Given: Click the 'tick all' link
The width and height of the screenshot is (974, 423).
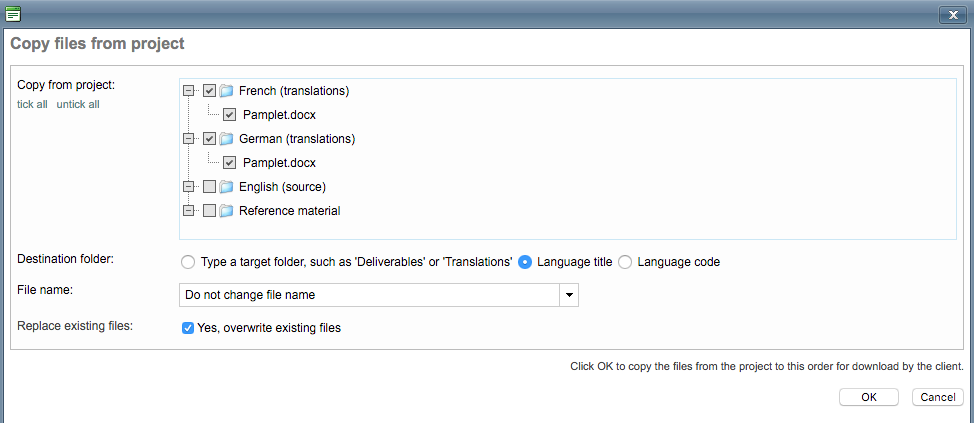Looking at the screenshot, I should (x=32, y=105).
